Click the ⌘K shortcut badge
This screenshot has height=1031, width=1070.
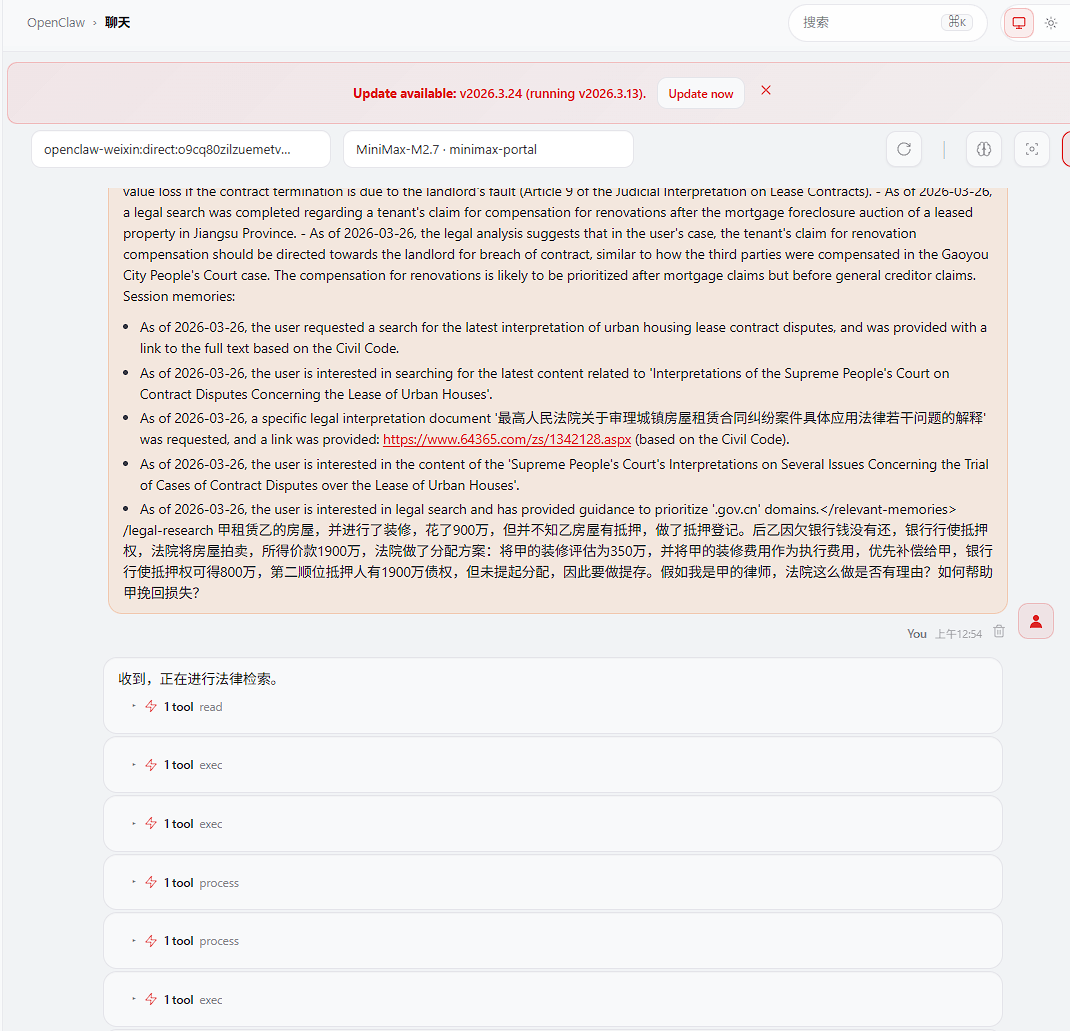click(x=957, y=22)
